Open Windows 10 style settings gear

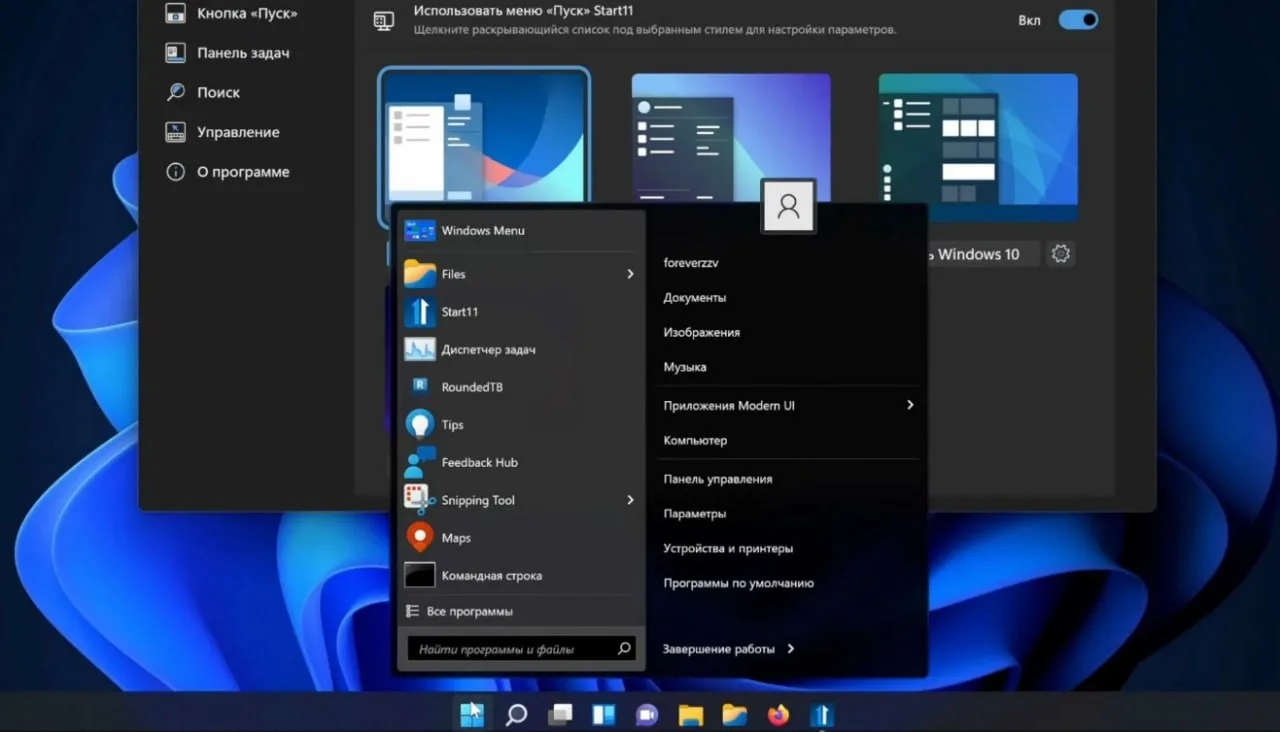pyautogui.click(x=1061, y=254)
